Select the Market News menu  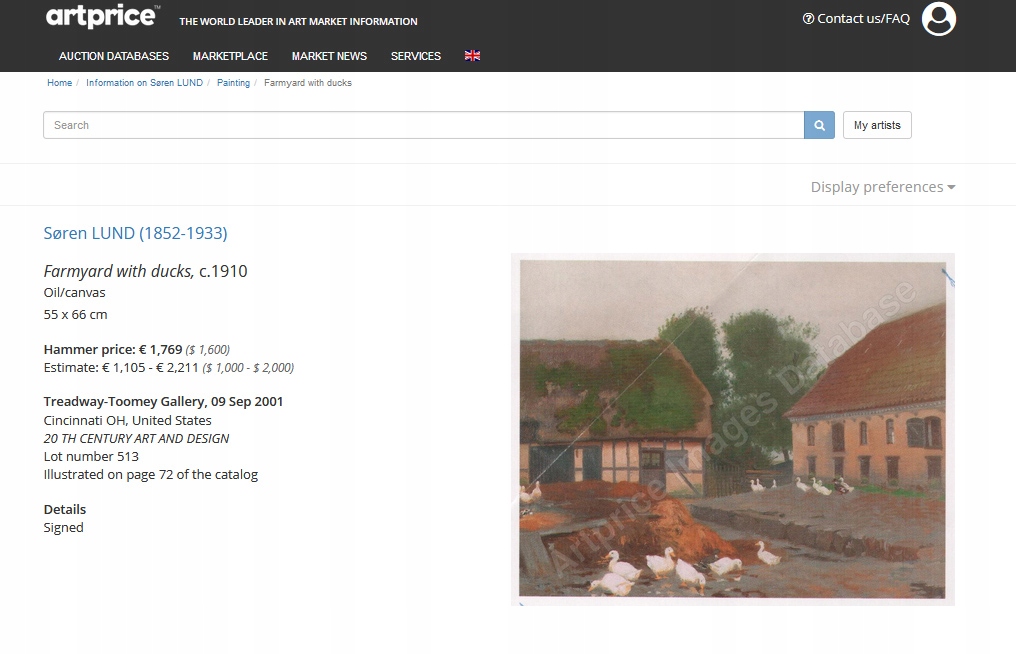tap(329, 56)
